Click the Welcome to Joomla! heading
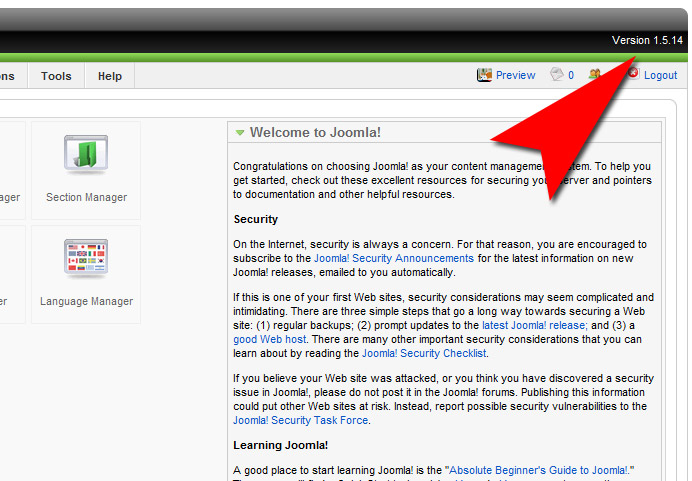This screenshot has height=481, width=692. coord(315,132)
